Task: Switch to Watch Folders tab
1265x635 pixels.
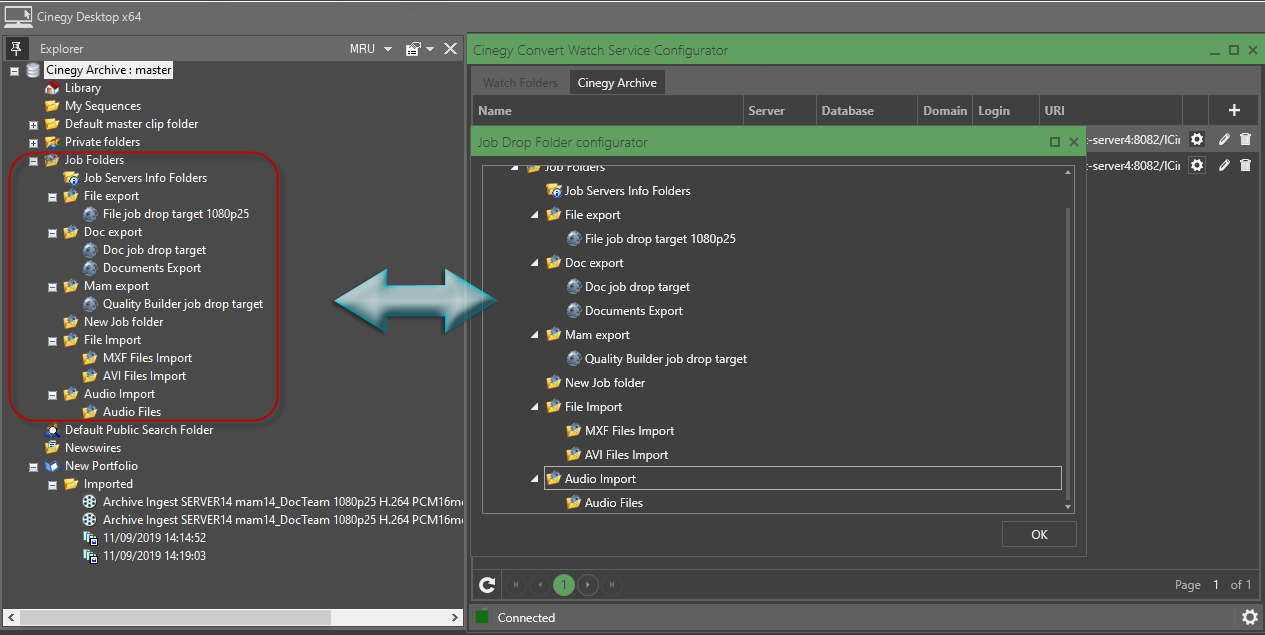Action: pyautogui.click(x=520, y=83)
